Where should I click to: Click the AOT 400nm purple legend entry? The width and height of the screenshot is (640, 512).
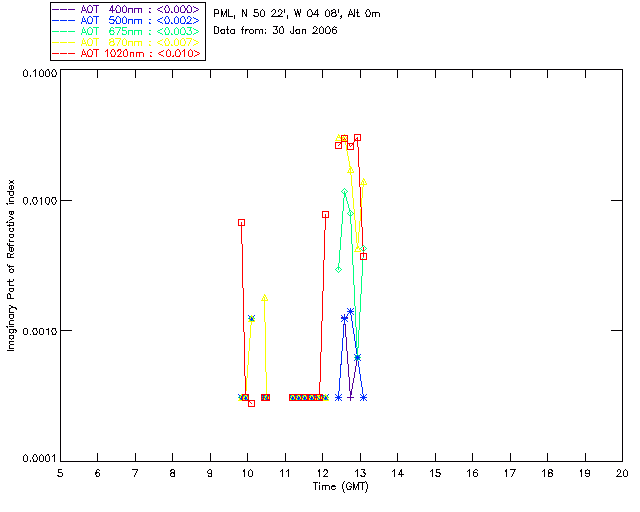pyautogui.click(x=127, y=9)
